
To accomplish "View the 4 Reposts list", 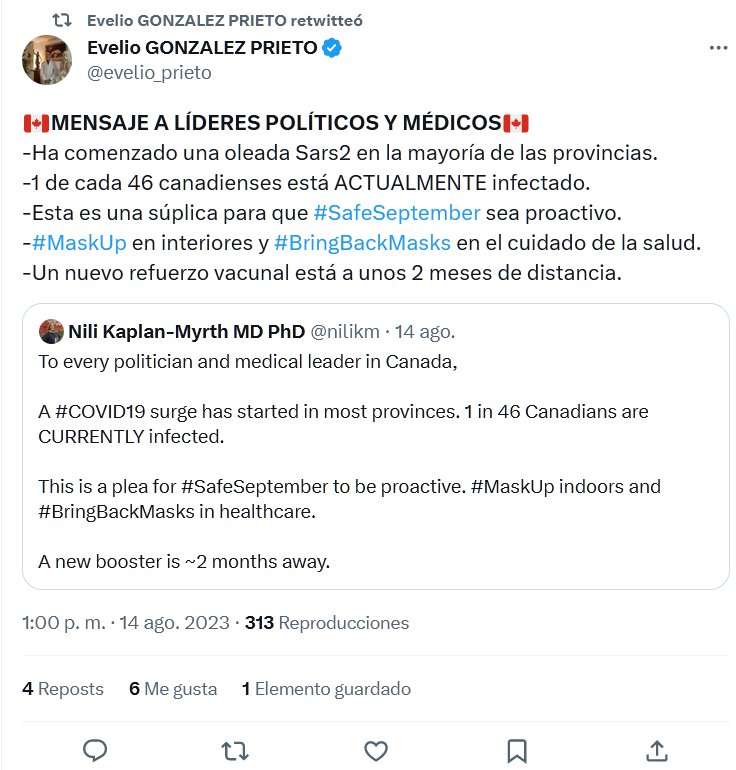I will pos(63,689).
